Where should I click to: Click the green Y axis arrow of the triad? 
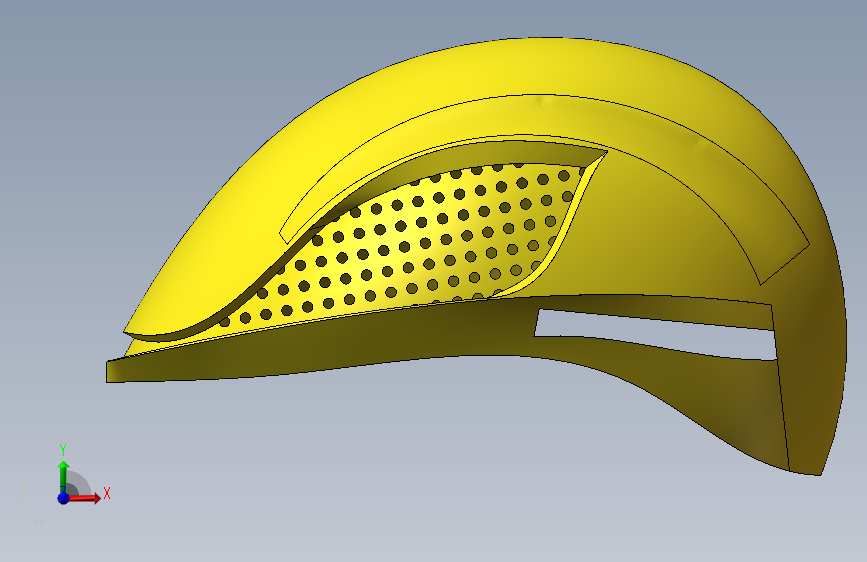(x=64, y=477)
